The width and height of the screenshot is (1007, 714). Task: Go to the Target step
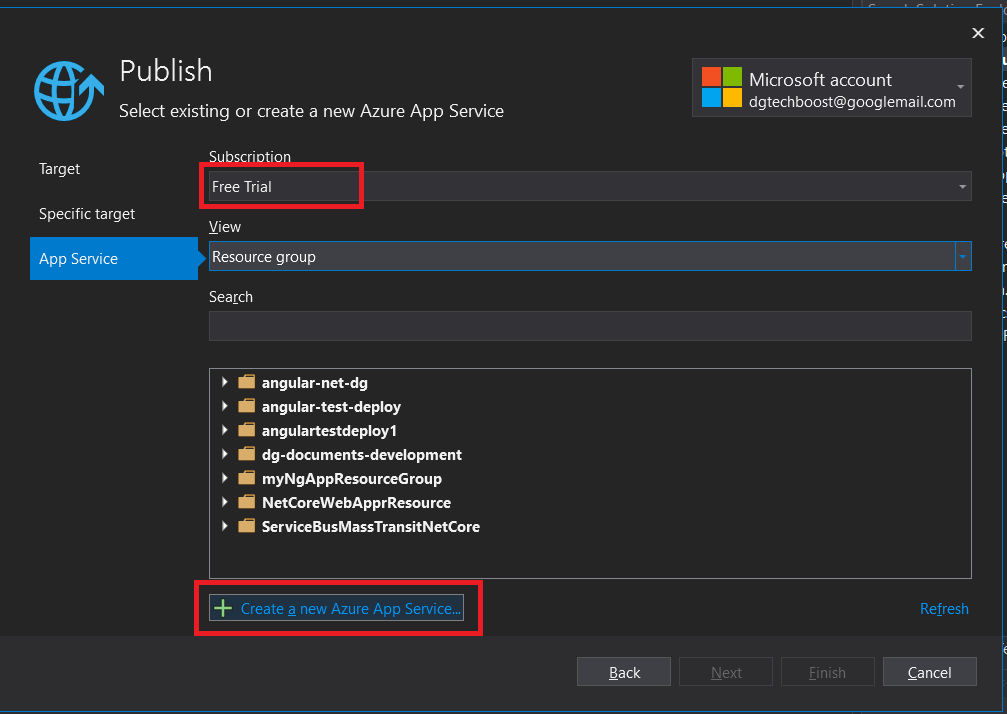tap(60, 169)
